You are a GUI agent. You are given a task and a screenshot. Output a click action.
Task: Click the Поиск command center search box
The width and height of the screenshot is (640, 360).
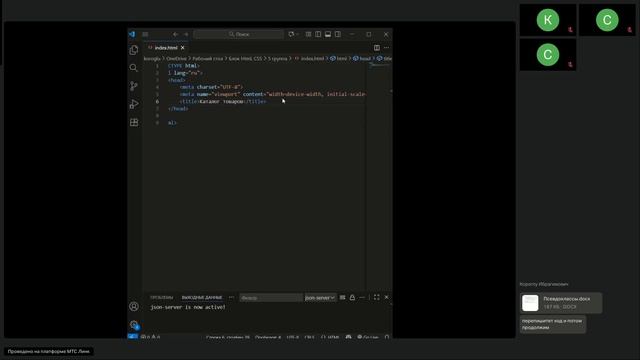[239, 34]
